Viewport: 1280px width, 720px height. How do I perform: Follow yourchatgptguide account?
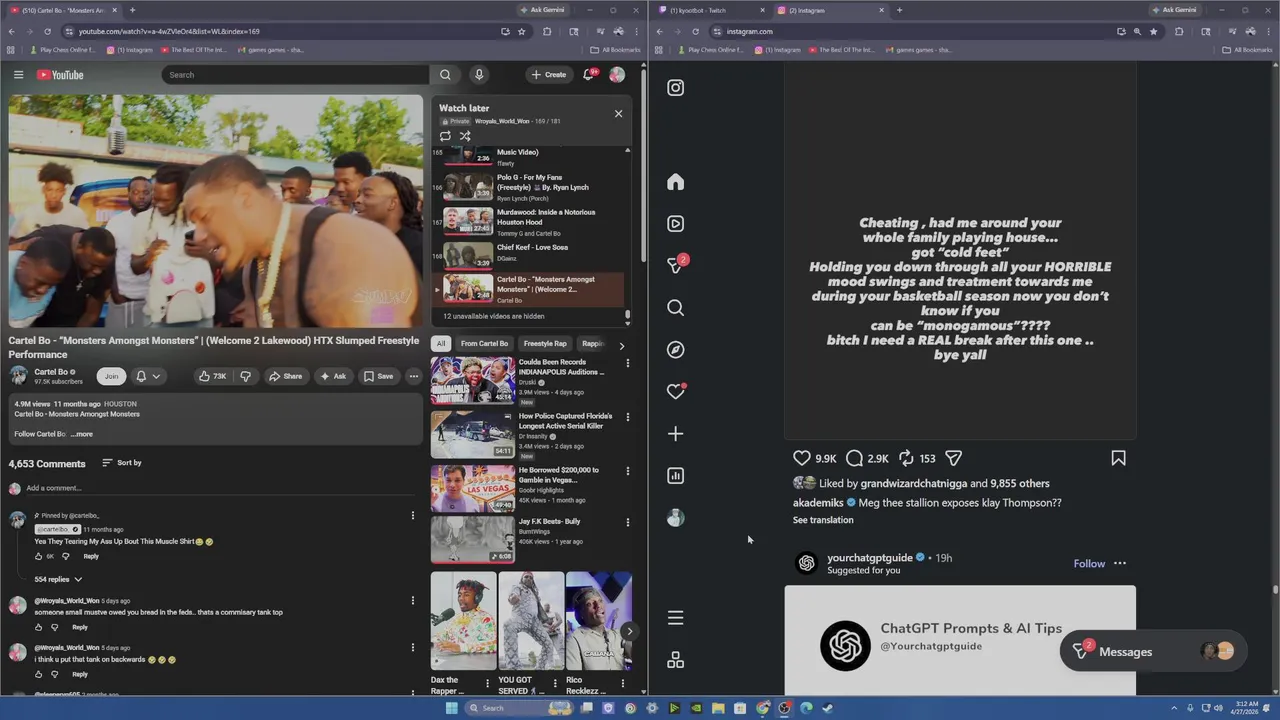pyautogui.click(x=1089, y=564)
